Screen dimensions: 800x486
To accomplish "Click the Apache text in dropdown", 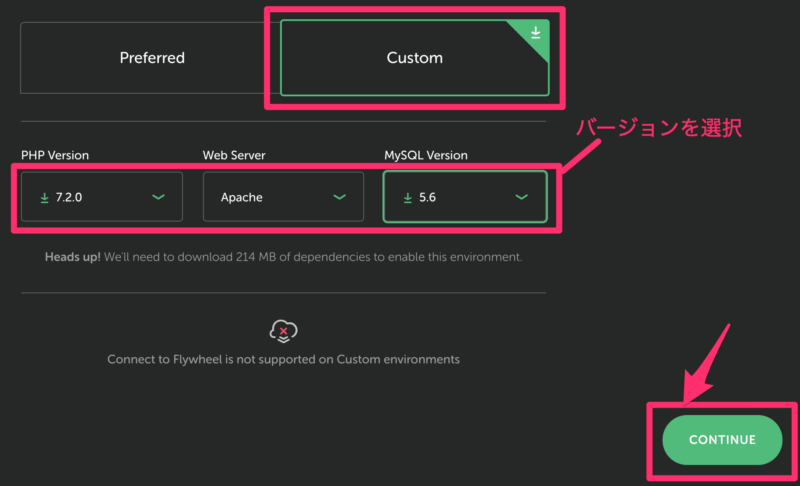I will pos(242,197).
